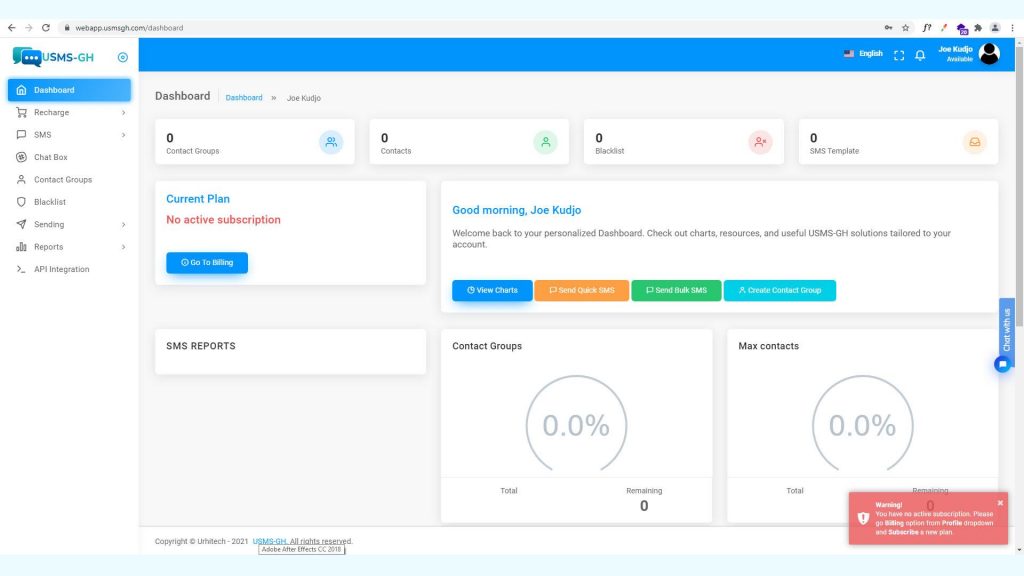
Task: Reload the browser page
Action: point(46,27)
